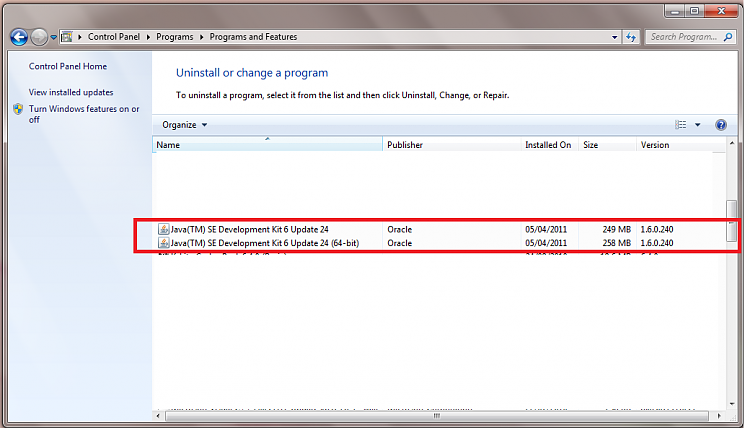750x428 pixels.
Task: Click Java icon of the 32-bit JDK entry
Action: (164, 230)
